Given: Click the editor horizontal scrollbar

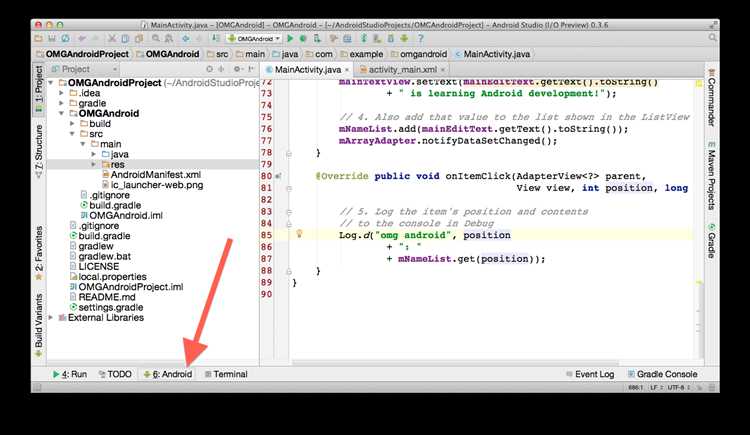Looking at the screenshot, I should point(454,363).
